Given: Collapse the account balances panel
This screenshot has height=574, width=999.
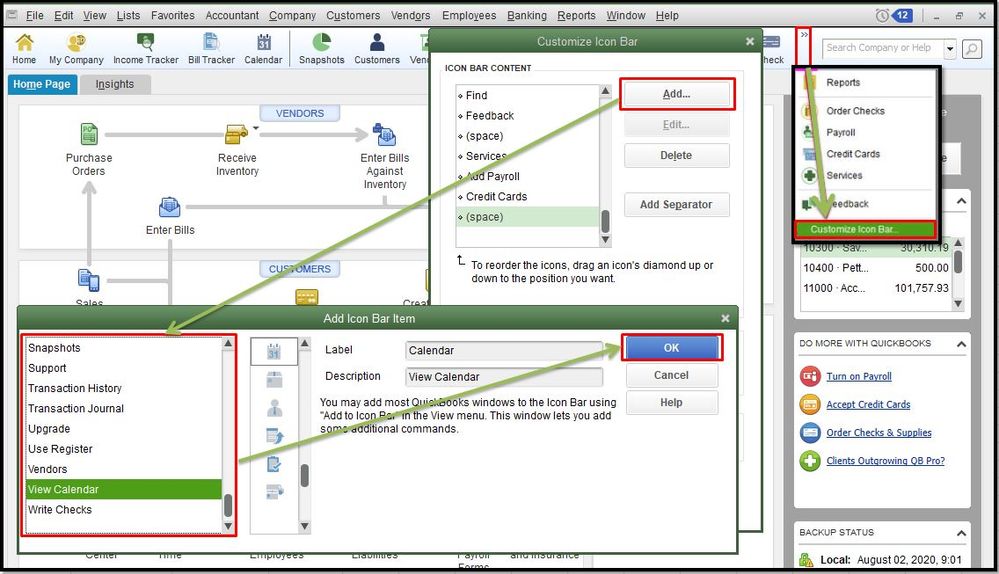Looking at the screenshot, I should 961,201.
